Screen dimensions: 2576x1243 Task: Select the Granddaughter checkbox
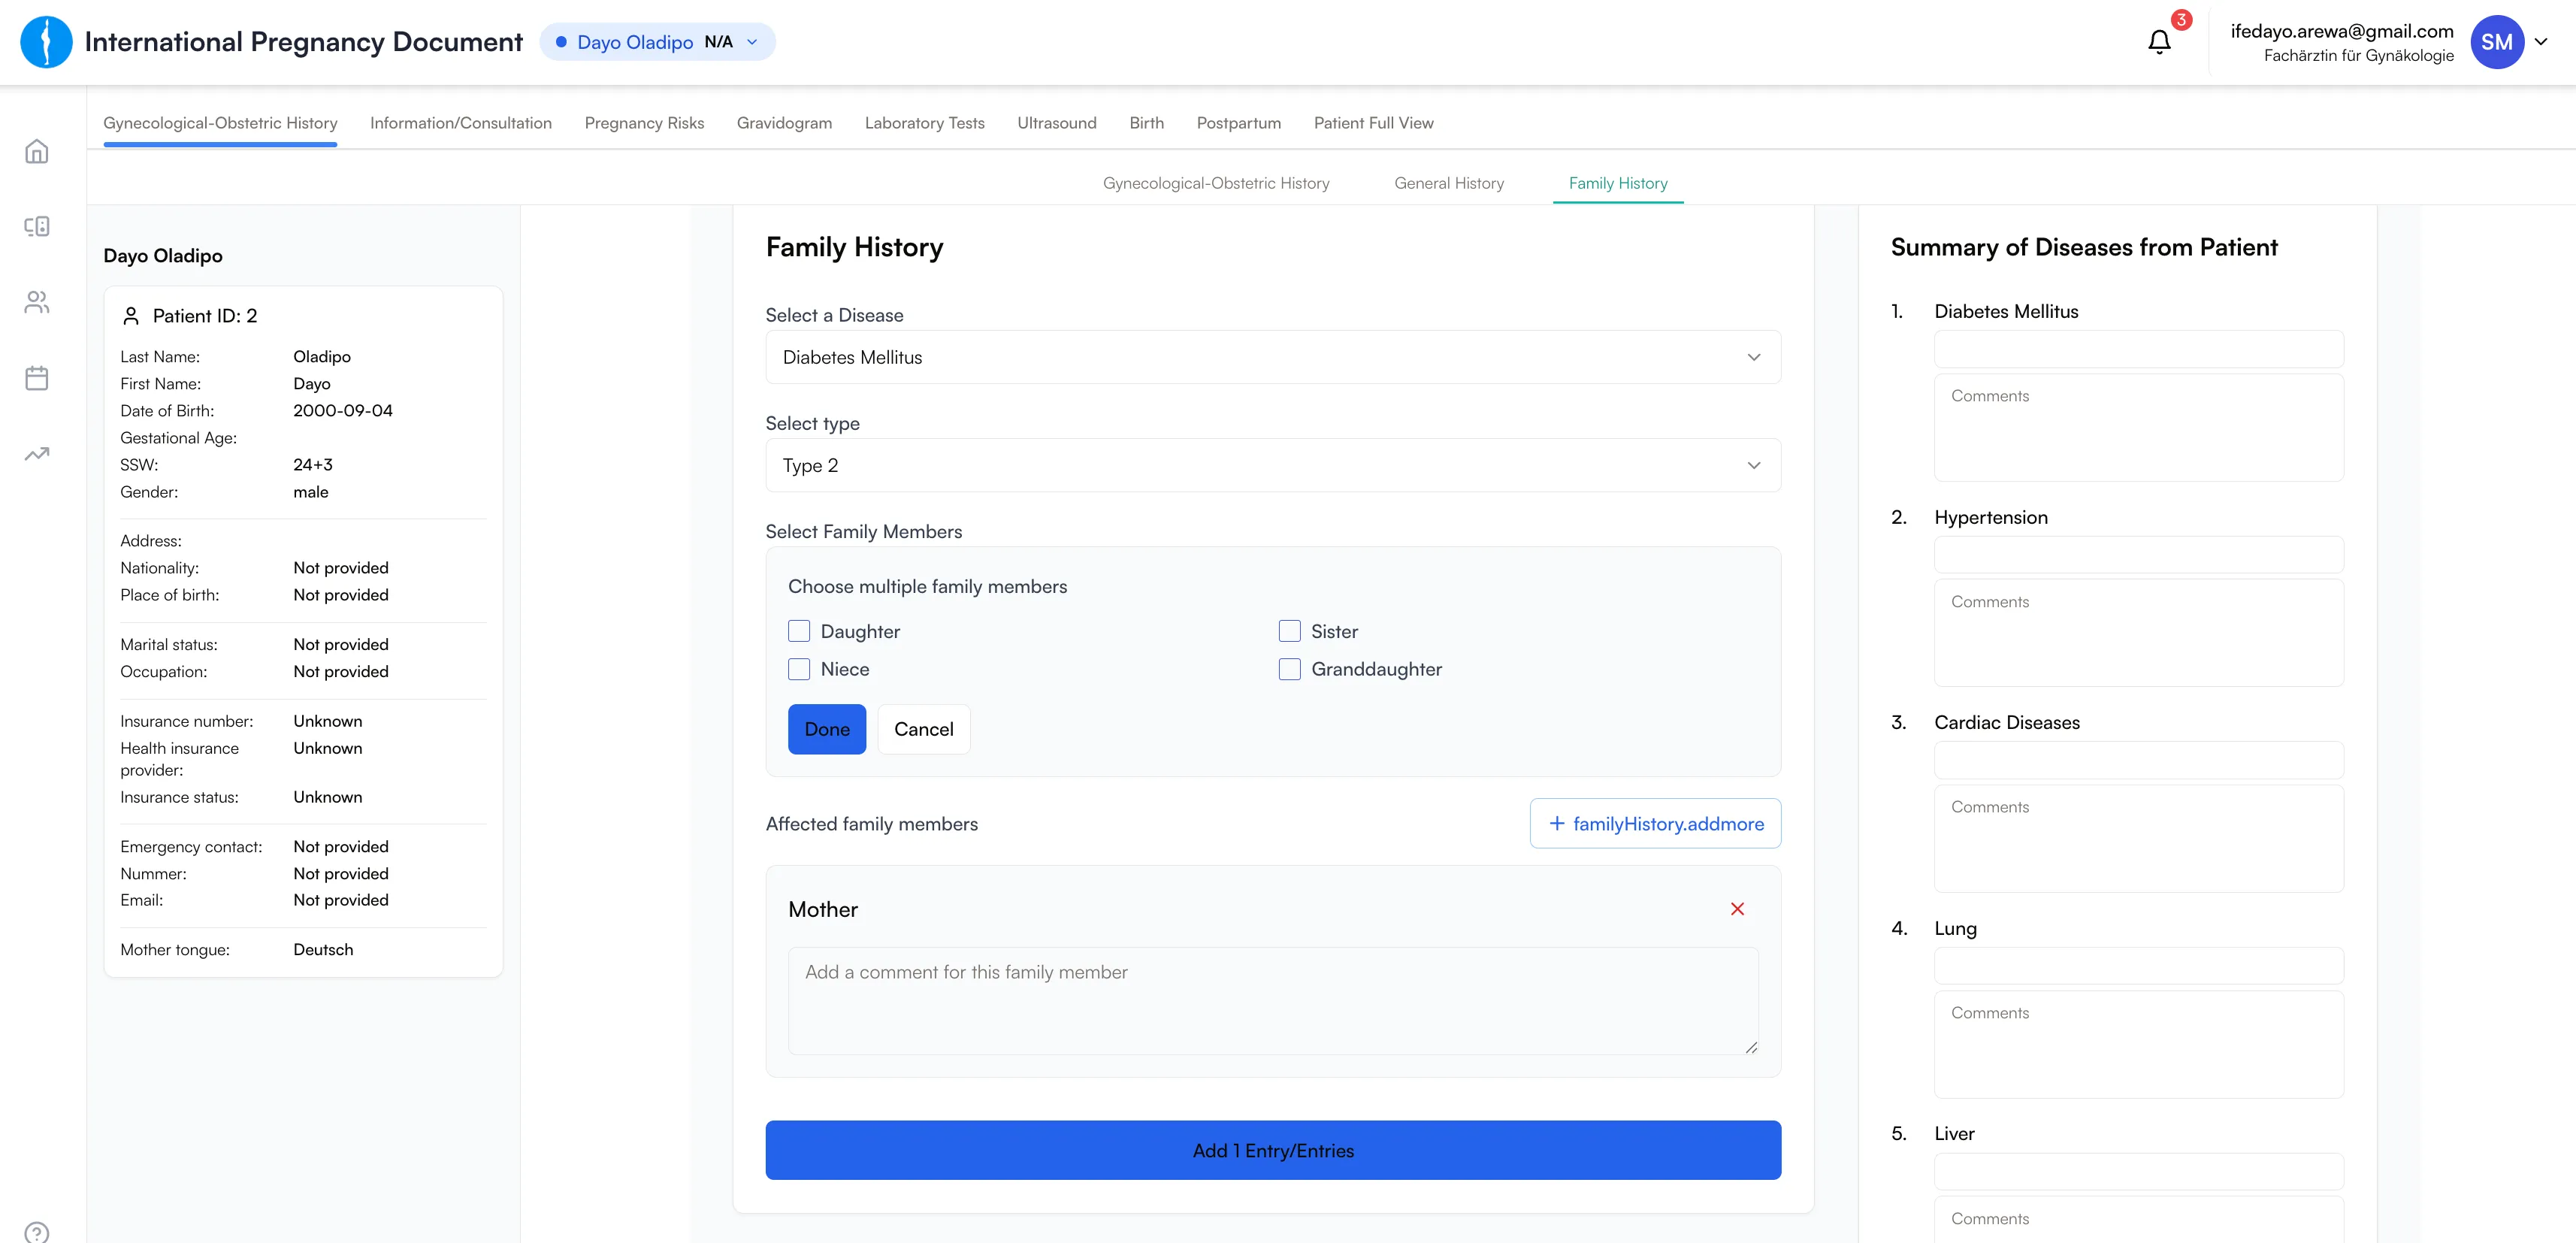tap(1289, 669)
